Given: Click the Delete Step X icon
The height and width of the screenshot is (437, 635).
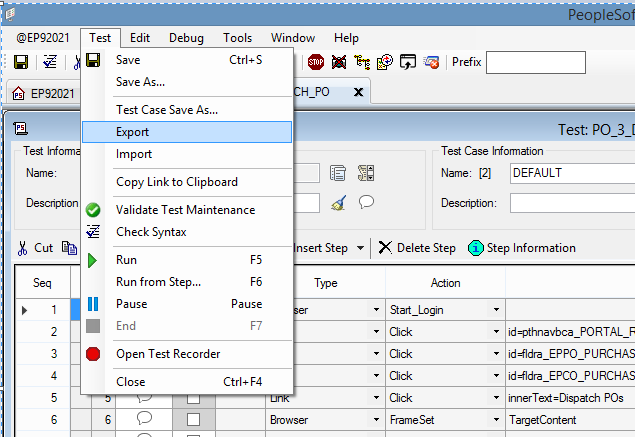Looking at the screenshot, I should (x=385, y=248).
